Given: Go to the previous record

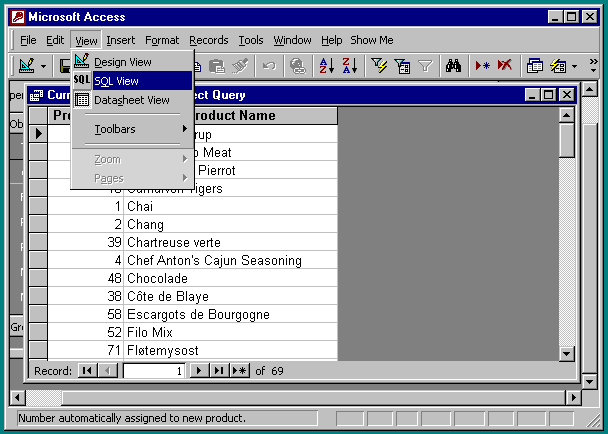Looking at the screenshot, I should [108, 371].
